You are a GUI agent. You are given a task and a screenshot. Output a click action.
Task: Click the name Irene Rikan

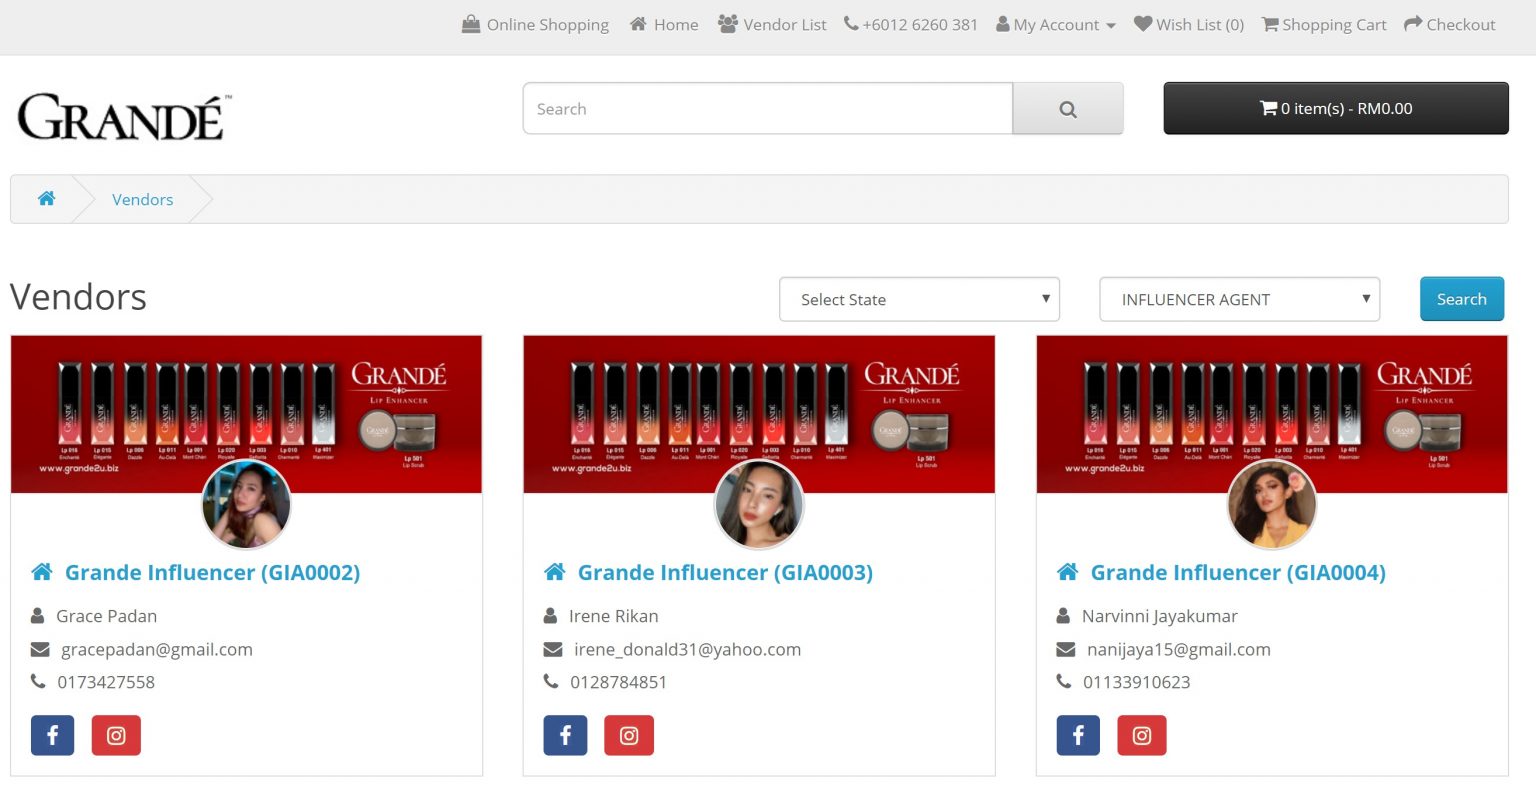[614, 616]
